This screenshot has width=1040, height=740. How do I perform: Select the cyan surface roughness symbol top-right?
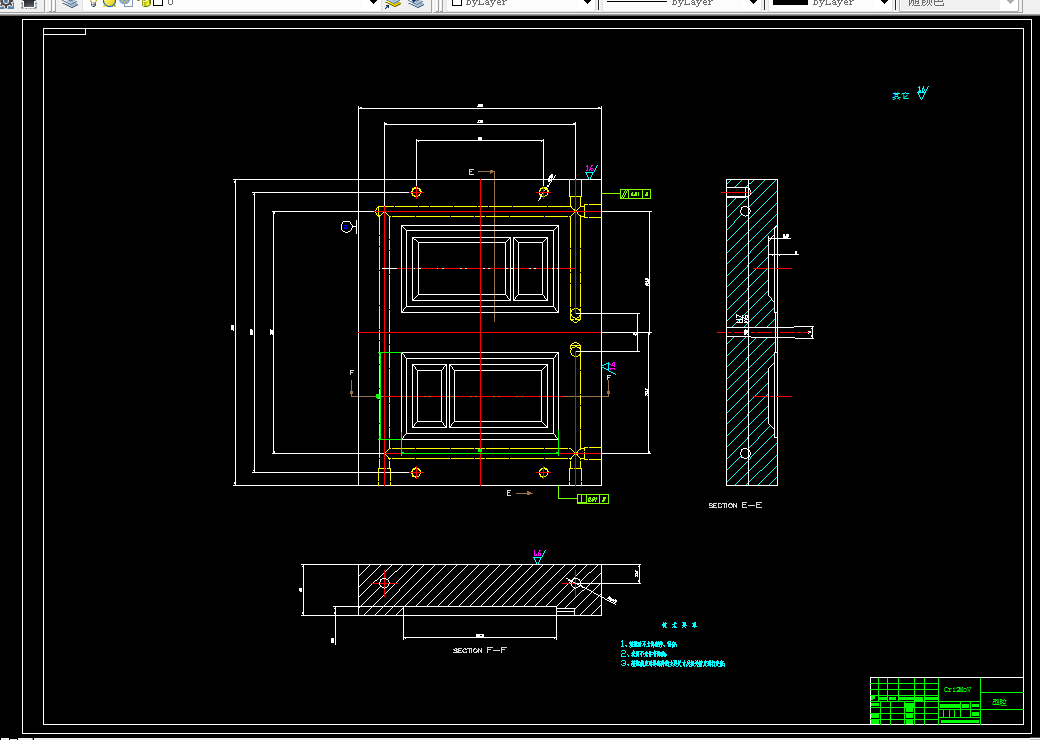click(922, 93)
